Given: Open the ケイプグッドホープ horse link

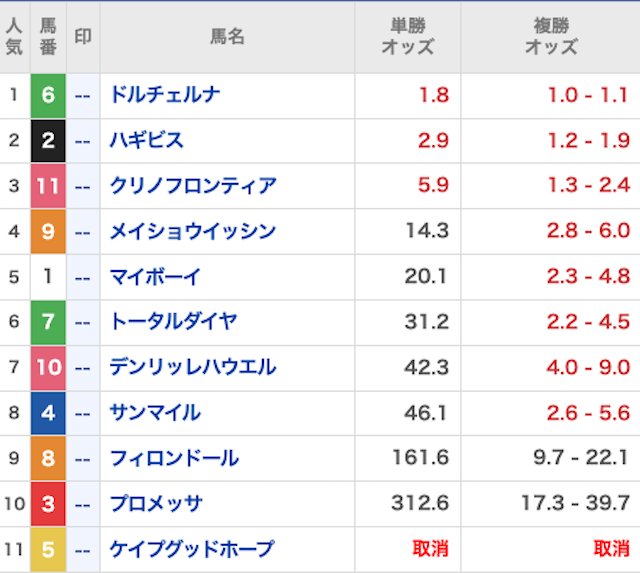Looking at the screenshot, I should (191, 549).
